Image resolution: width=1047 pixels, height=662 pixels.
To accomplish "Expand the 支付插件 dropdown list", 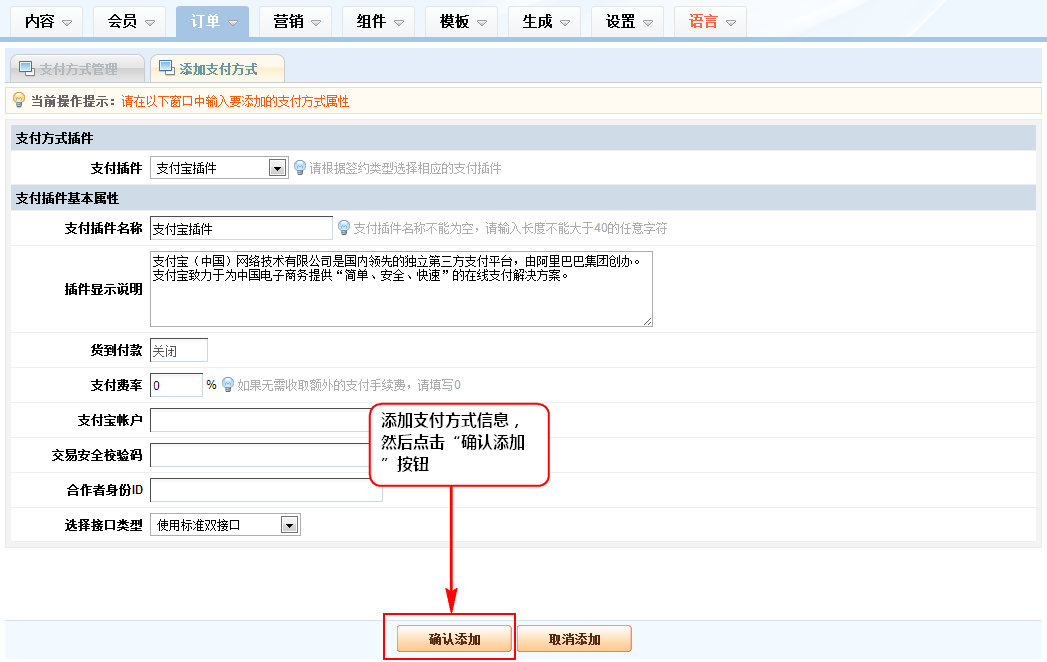I will pos(278,168).
